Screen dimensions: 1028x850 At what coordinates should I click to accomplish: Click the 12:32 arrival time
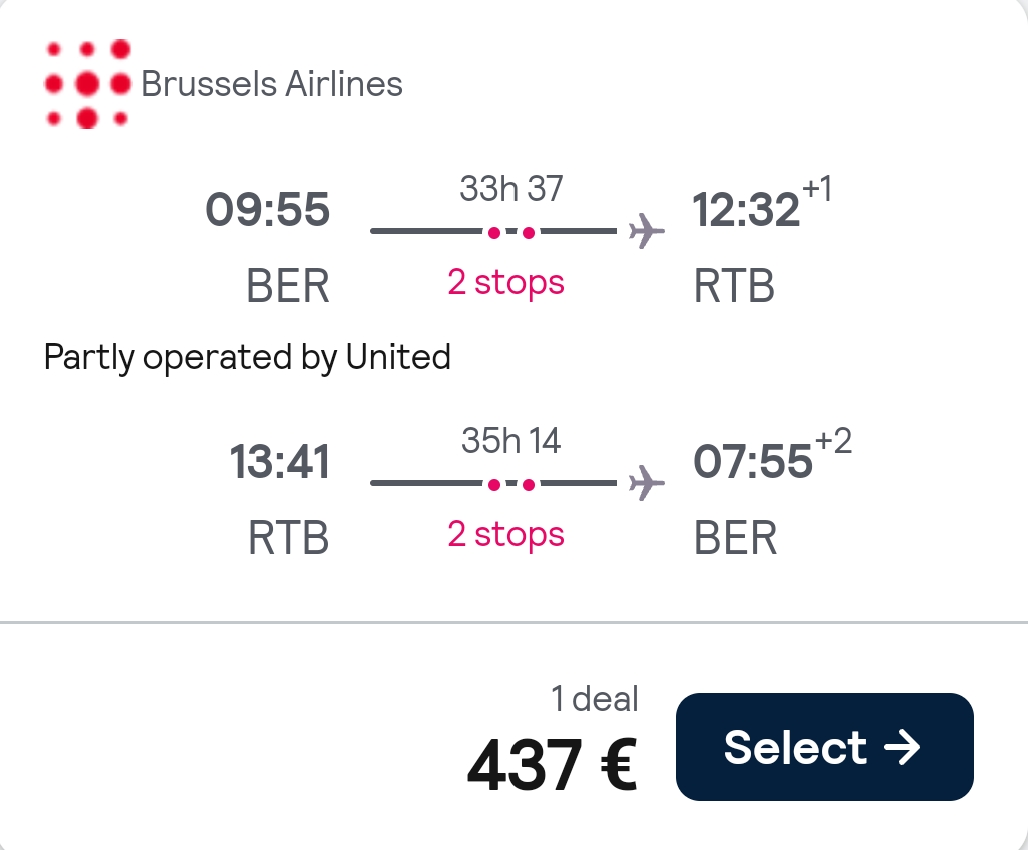coord(746,209)
